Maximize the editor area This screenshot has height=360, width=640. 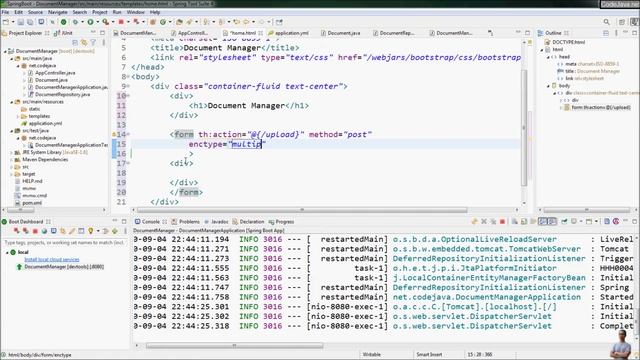point(527,33)
